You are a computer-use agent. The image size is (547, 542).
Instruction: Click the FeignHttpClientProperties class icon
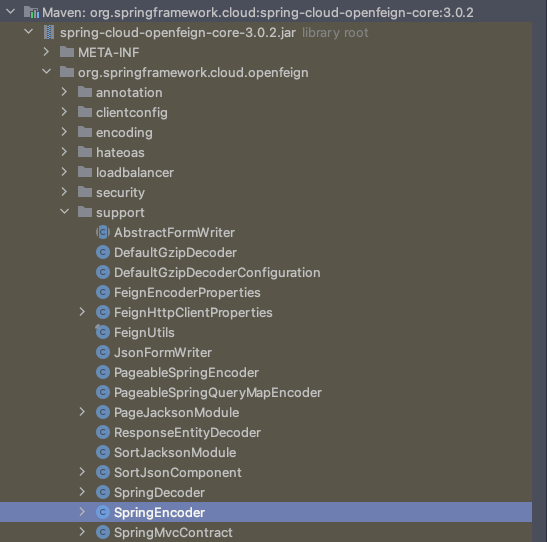tap(103, 312)
